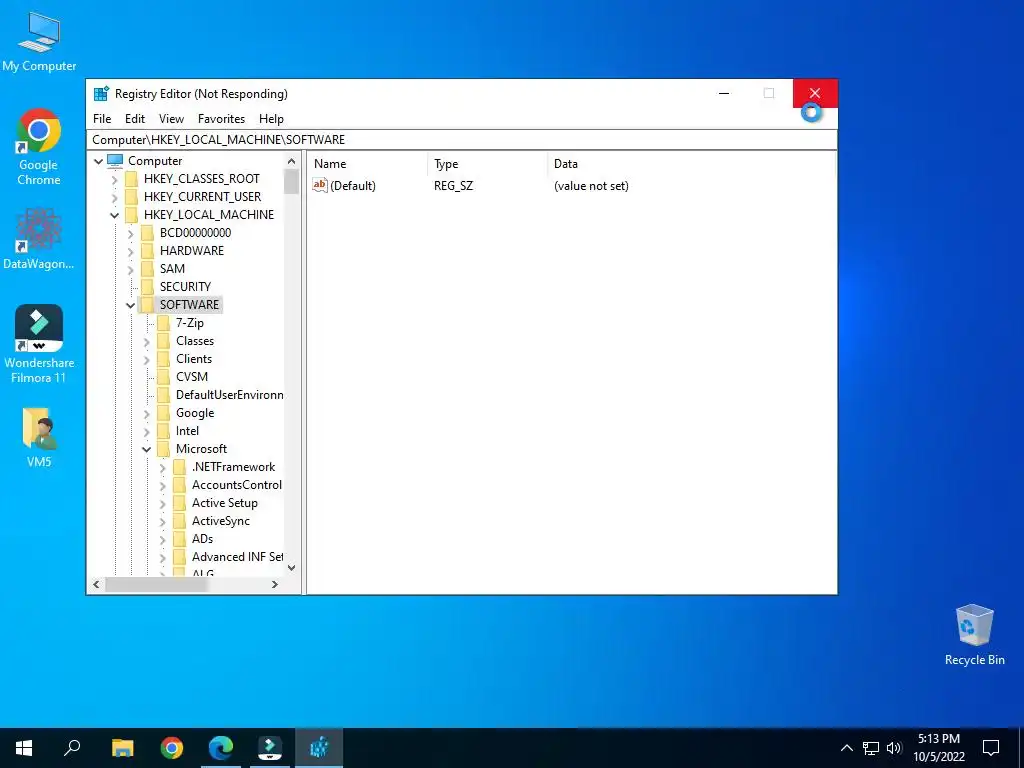Screen dimensions: 1024x768
Task: Click tree vertical scrollbar down arrow
Action: (291, 568)
